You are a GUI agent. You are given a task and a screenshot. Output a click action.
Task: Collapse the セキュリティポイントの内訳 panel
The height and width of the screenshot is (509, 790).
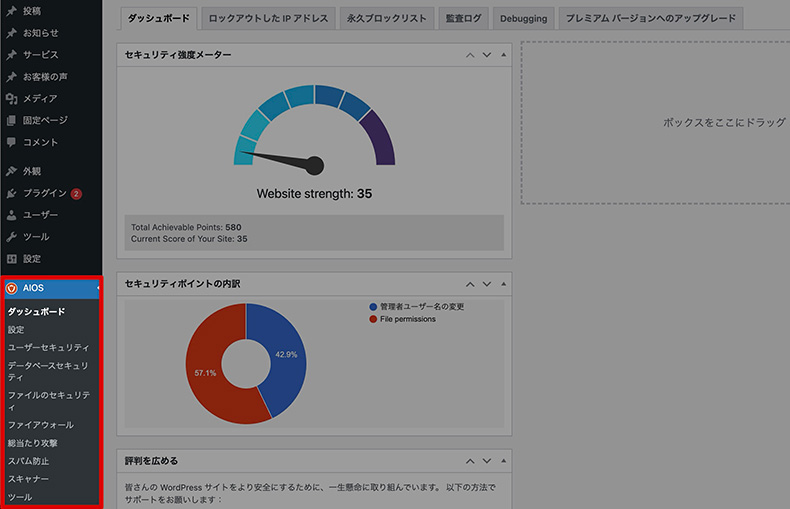[503, 284]
